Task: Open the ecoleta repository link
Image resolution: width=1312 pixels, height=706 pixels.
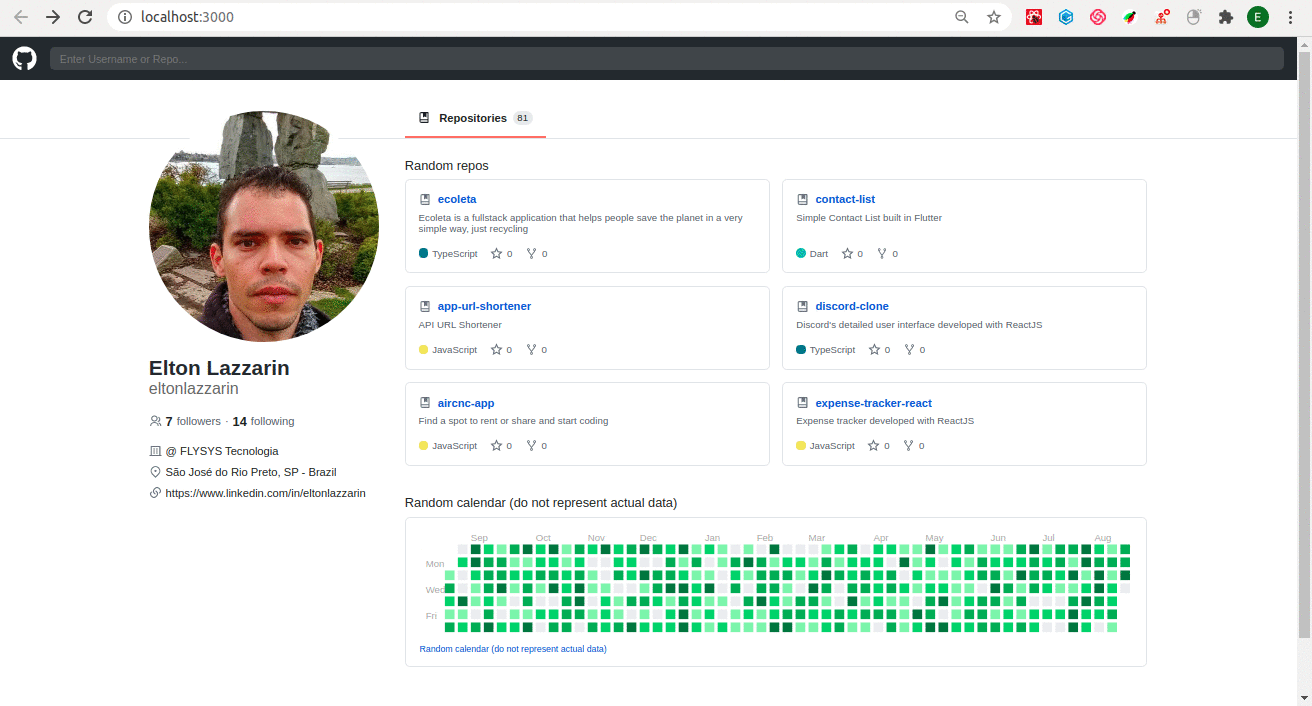Action: (457, 199)
